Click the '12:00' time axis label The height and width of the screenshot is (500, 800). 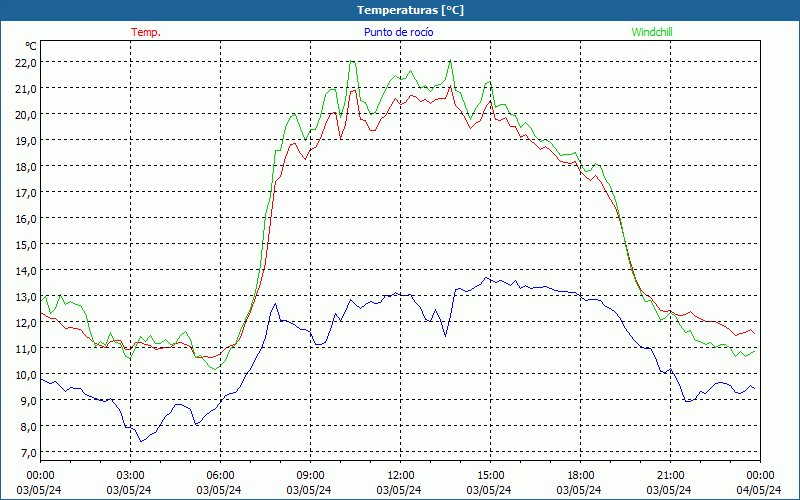tap(401, 476)
